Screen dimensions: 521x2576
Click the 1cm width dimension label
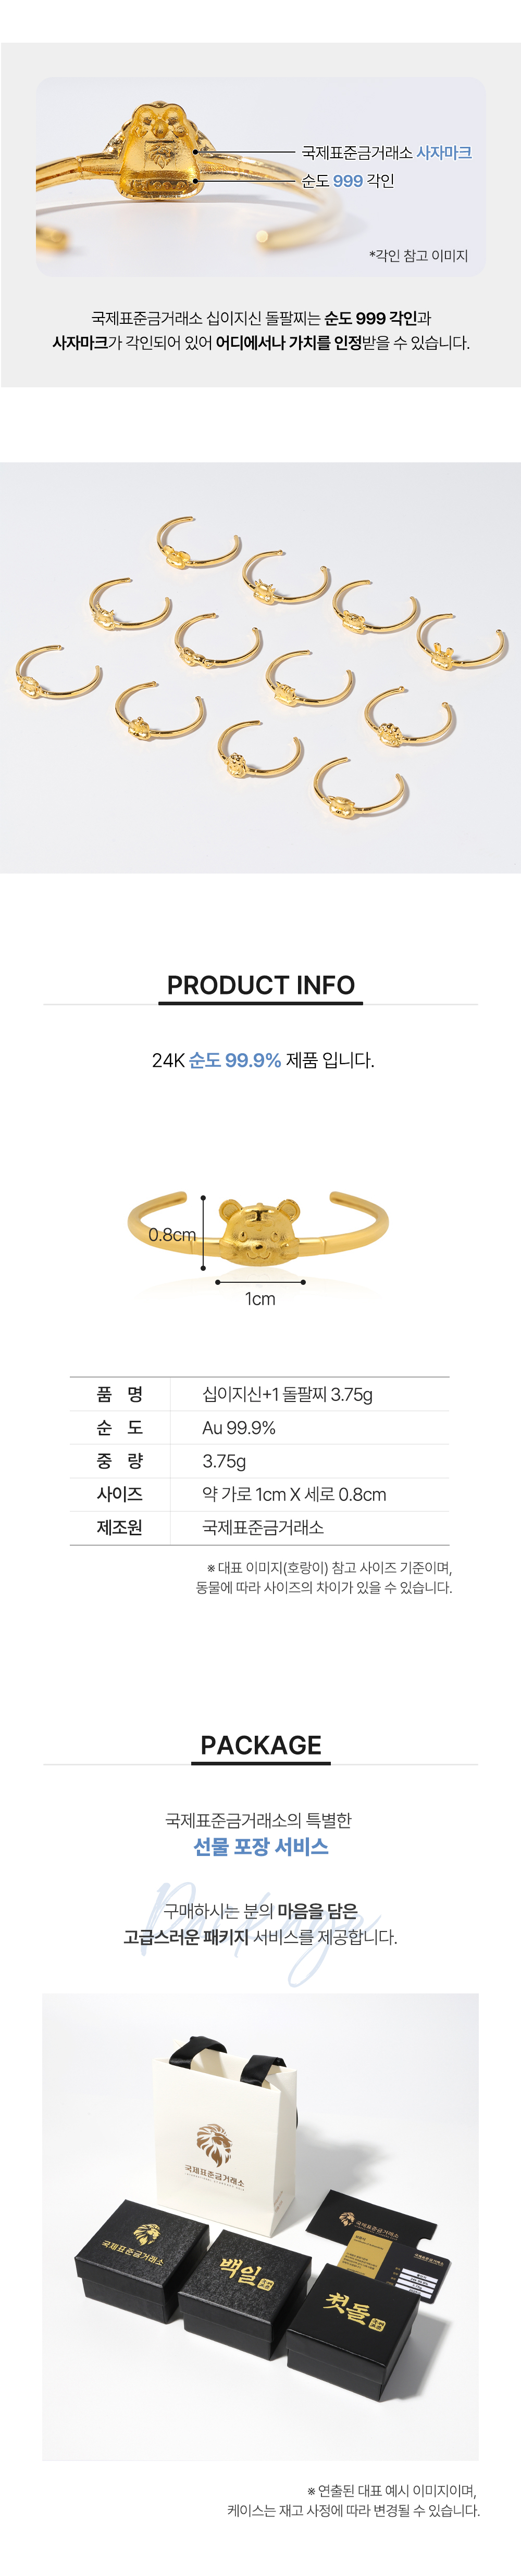click(260, 1299)
